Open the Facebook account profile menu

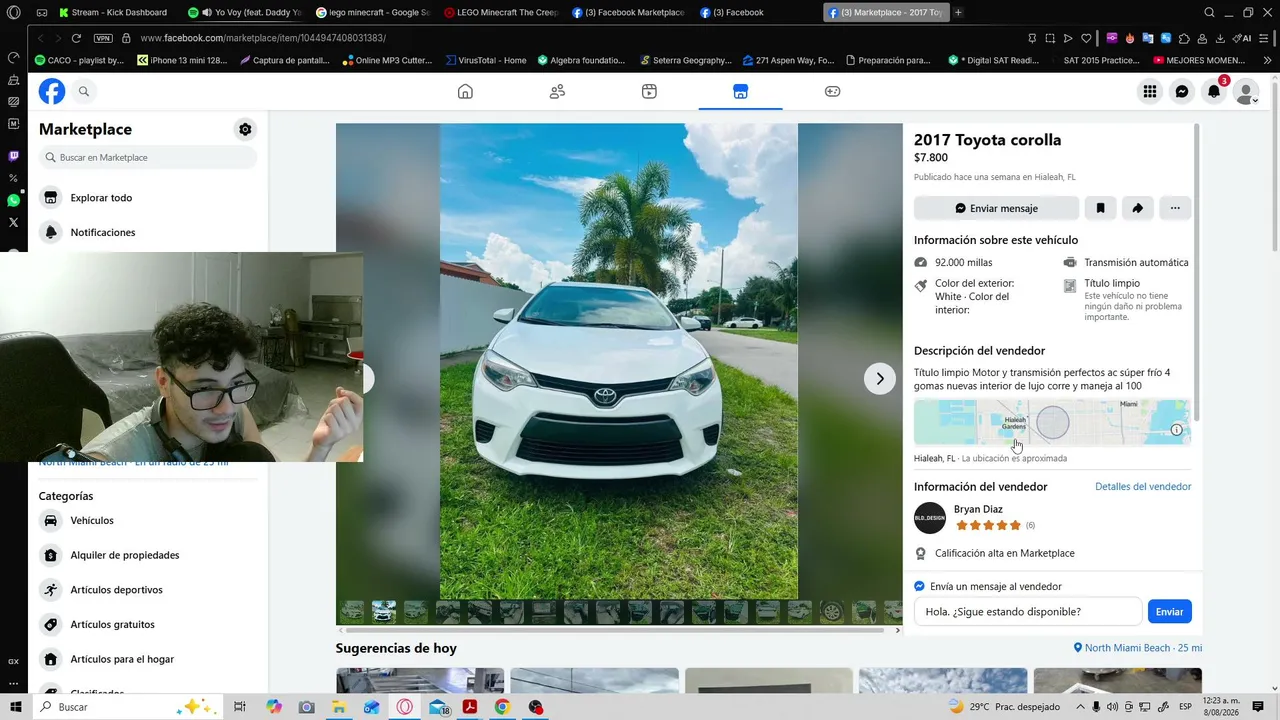[1246, 92]
